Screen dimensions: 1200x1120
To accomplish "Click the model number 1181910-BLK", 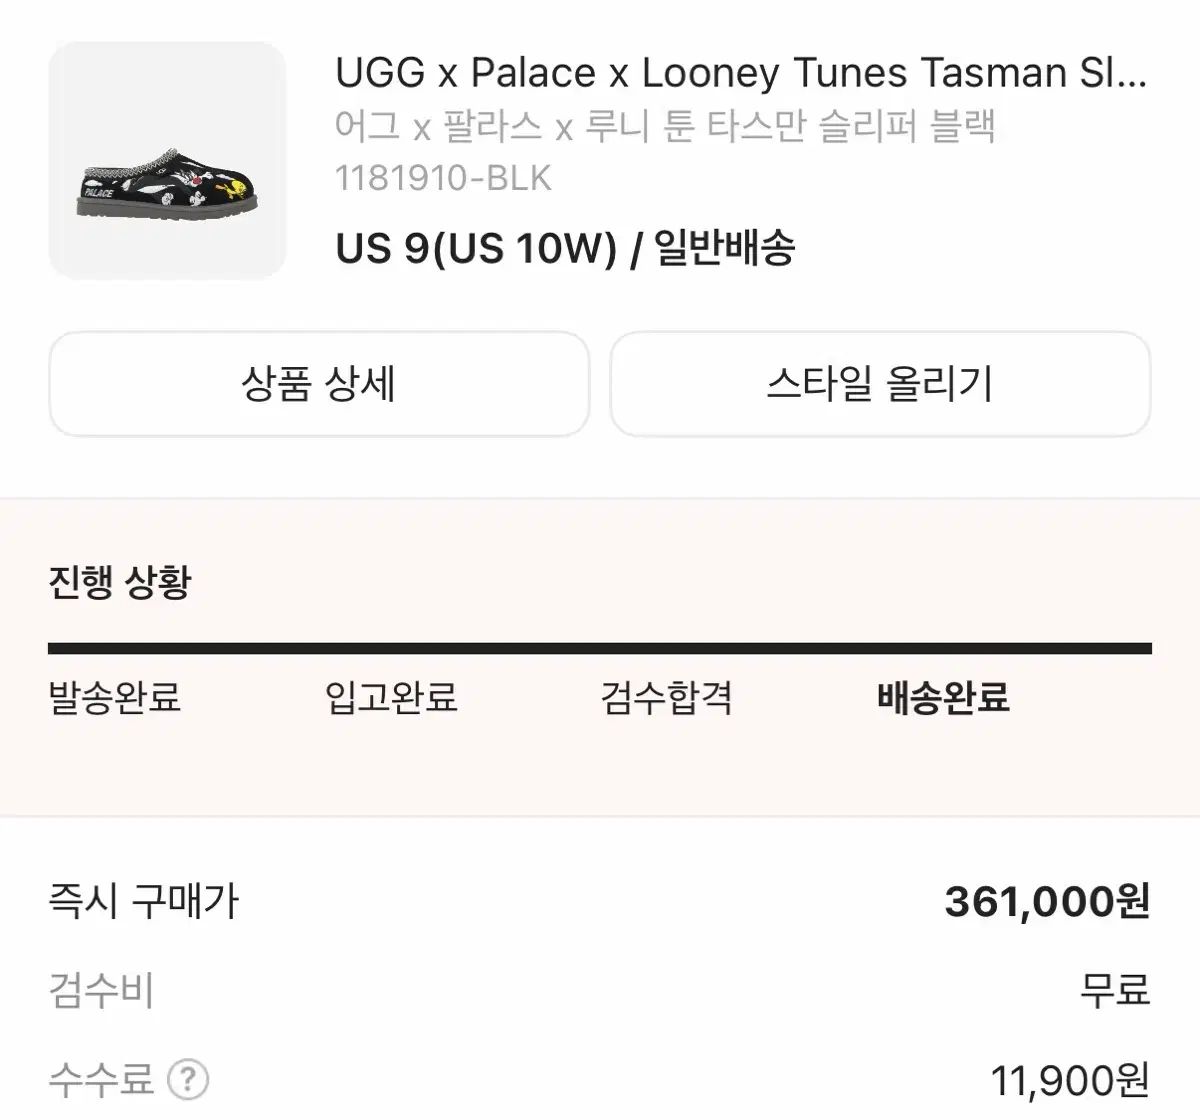I will [x=443, y=178].
